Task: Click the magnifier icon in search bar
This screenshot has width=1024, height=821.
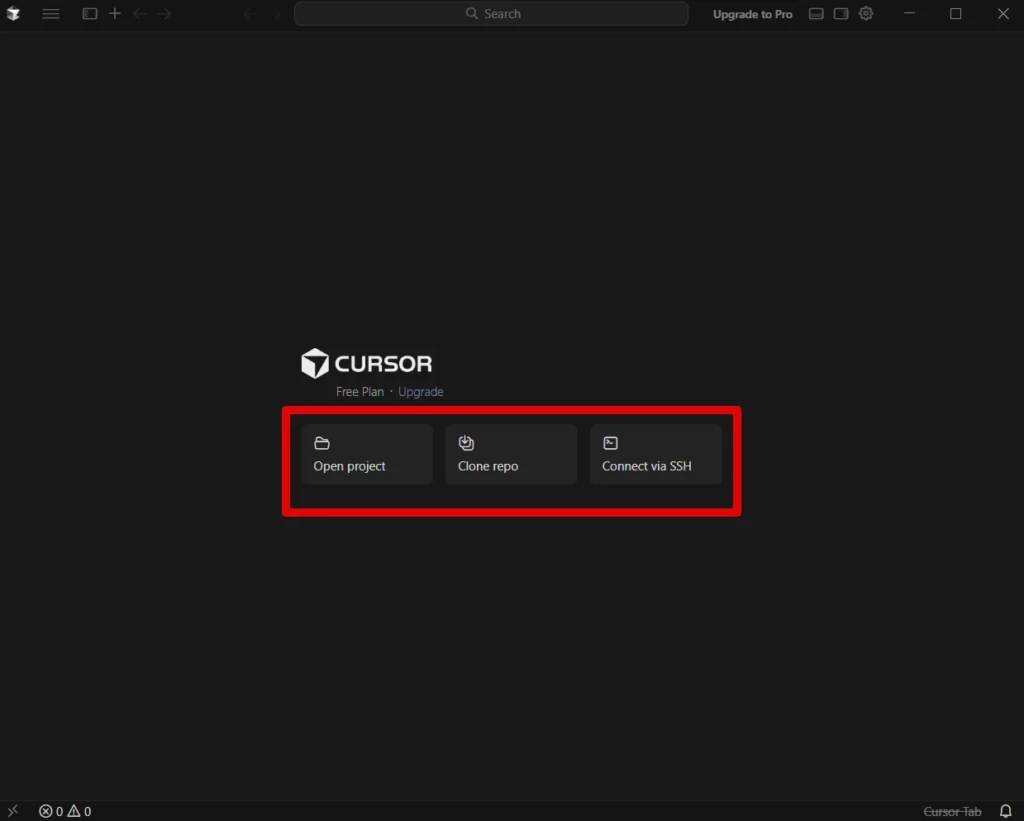Action: [x=472, y=14]
